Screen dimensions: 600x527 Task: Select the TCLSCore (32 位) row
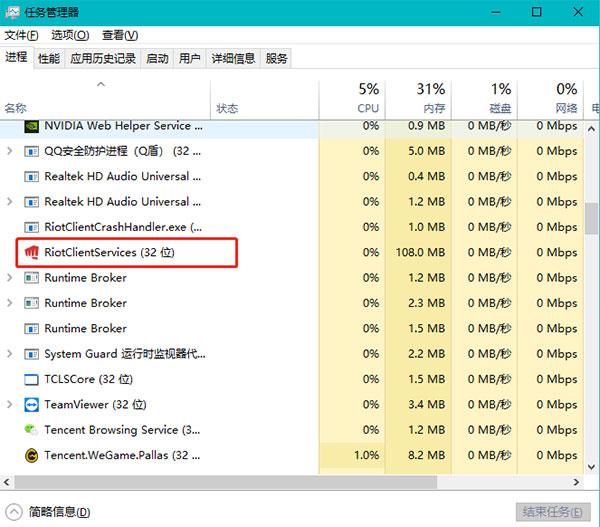pos(292,380)
